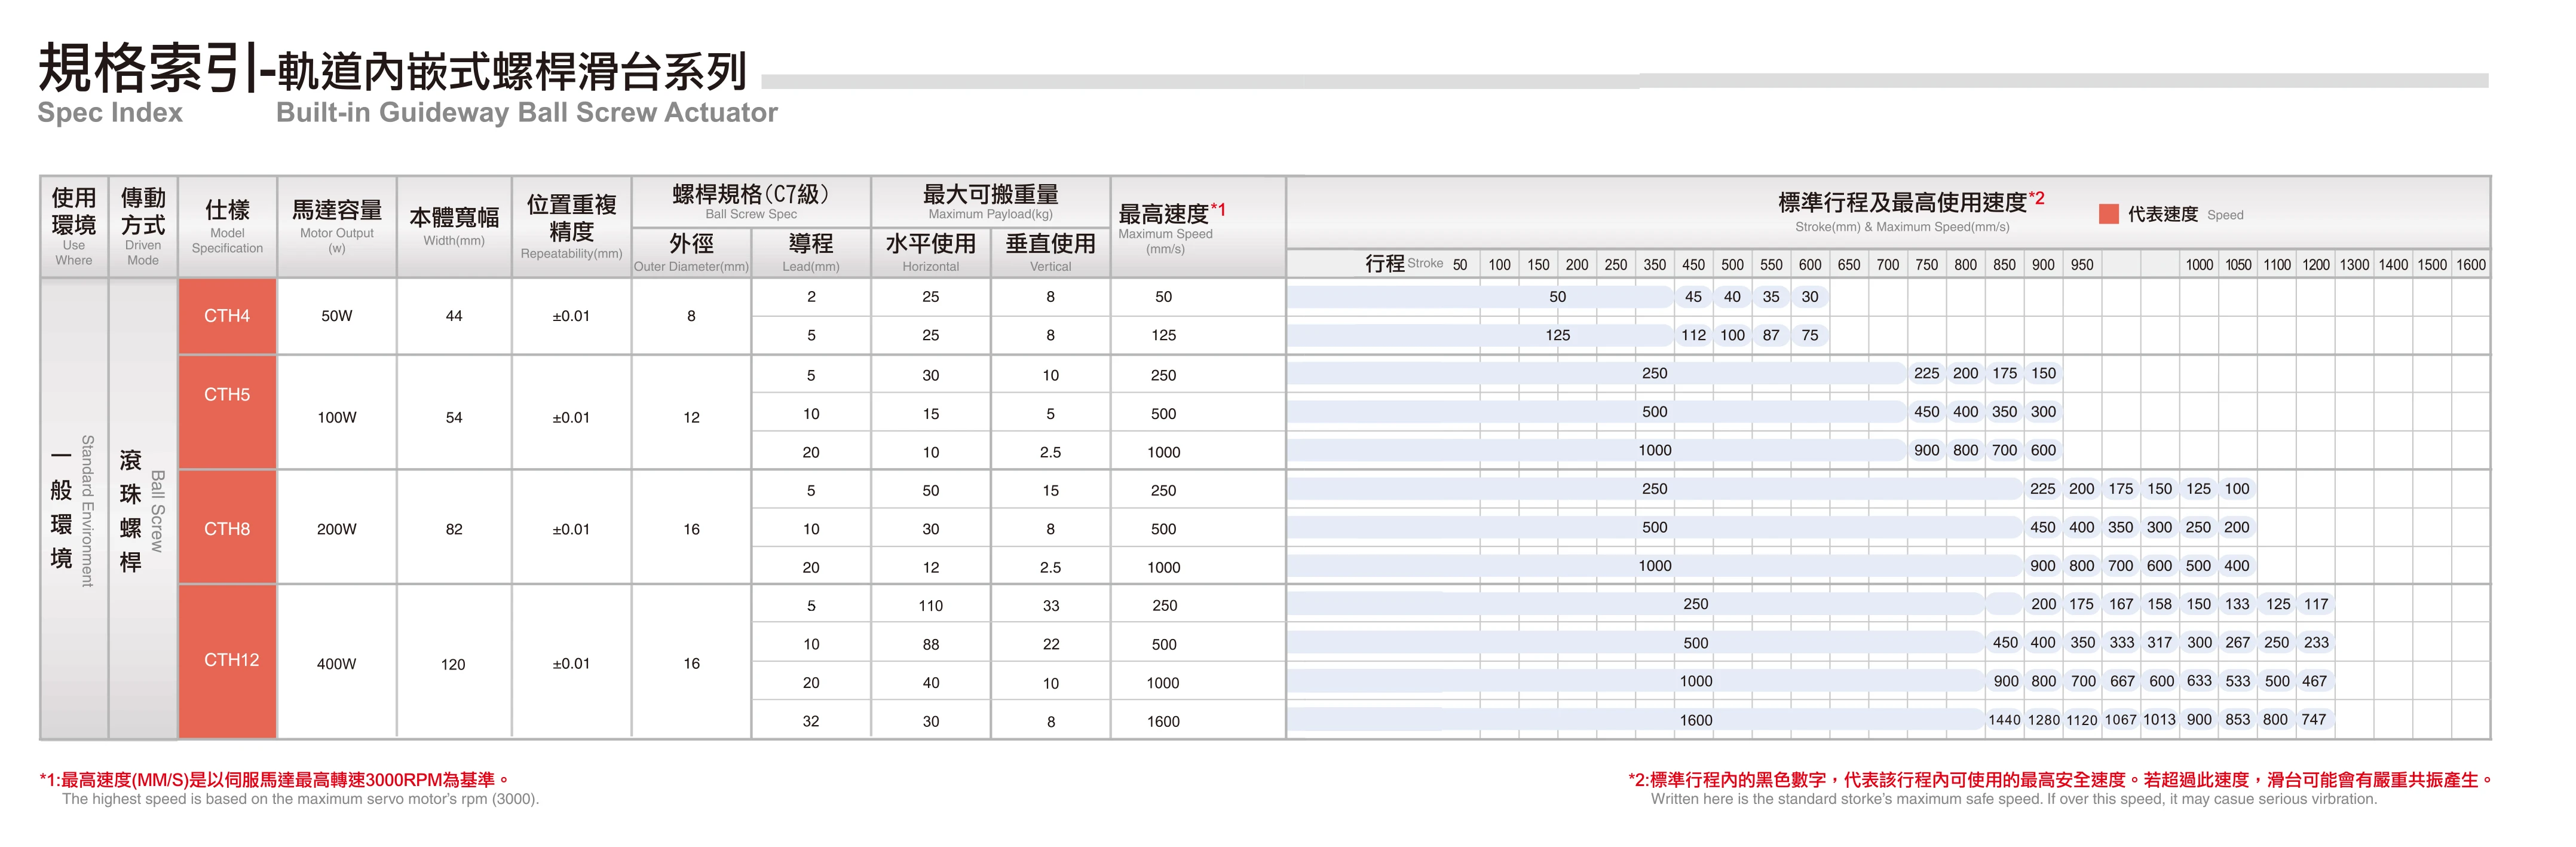Click the lead value 32 cell

810,721
